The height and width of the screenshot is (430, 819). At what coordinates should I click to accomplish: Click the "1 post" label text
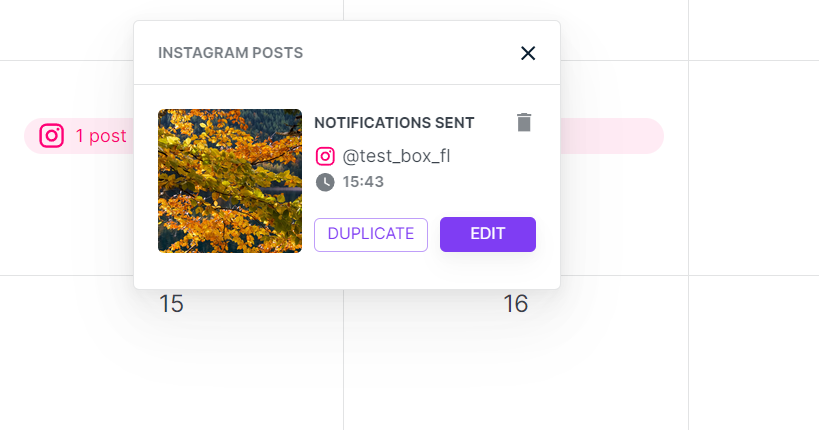click(101, 136)
